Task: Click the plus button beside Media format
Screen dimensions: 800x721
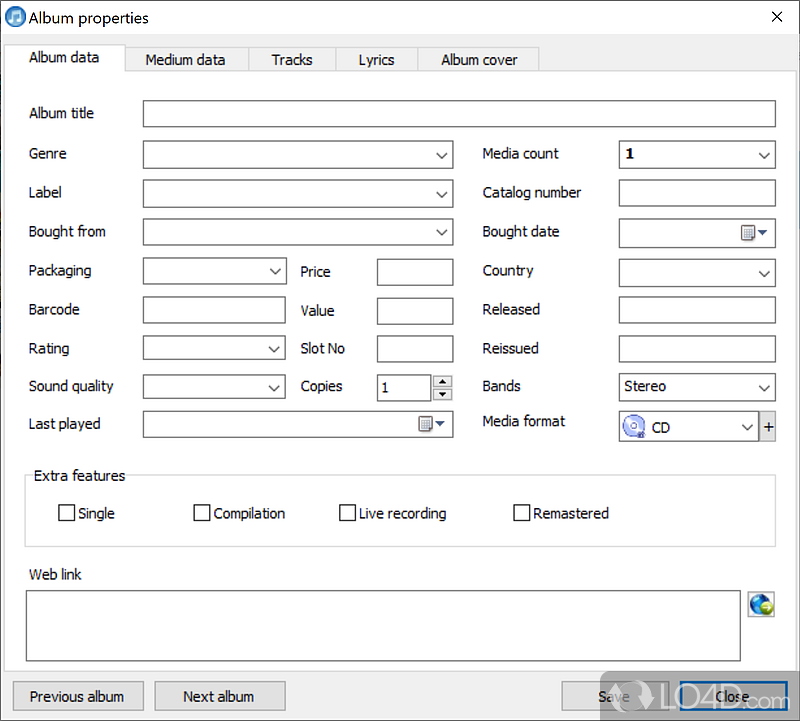Action: tap(768, 427)
